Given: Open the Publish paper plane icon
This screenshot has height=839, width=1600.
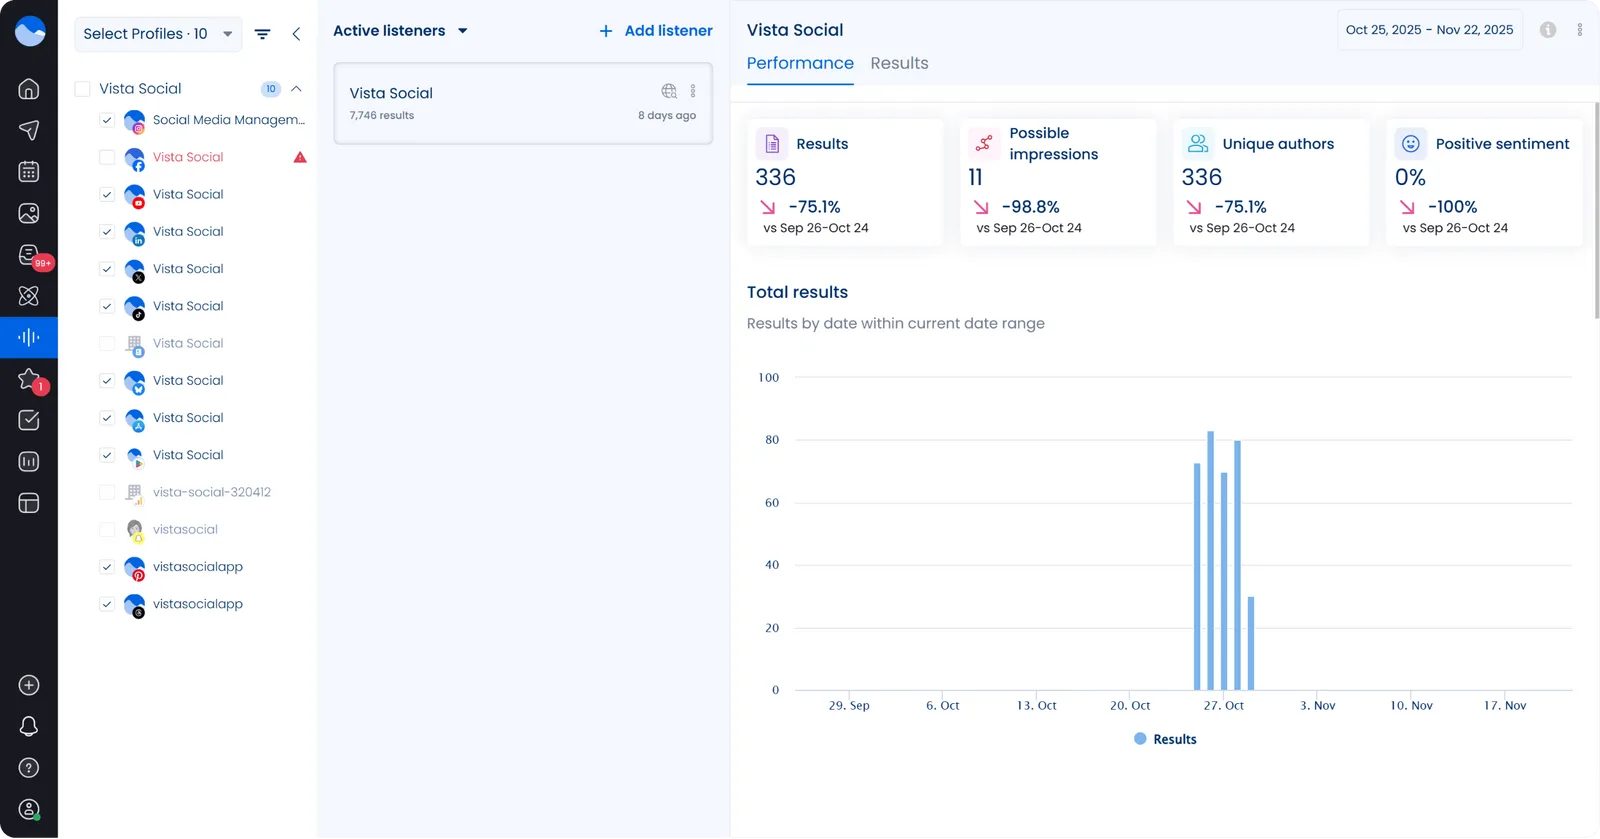Looking at the screenshot, I should (29, 130).
